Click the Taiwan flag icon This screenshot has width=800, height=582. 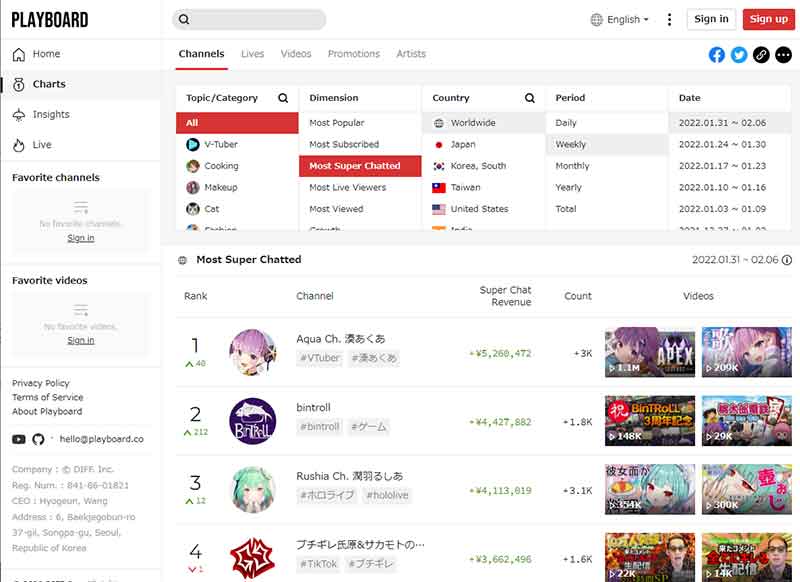pyautogui.click(x=439, y=187)
